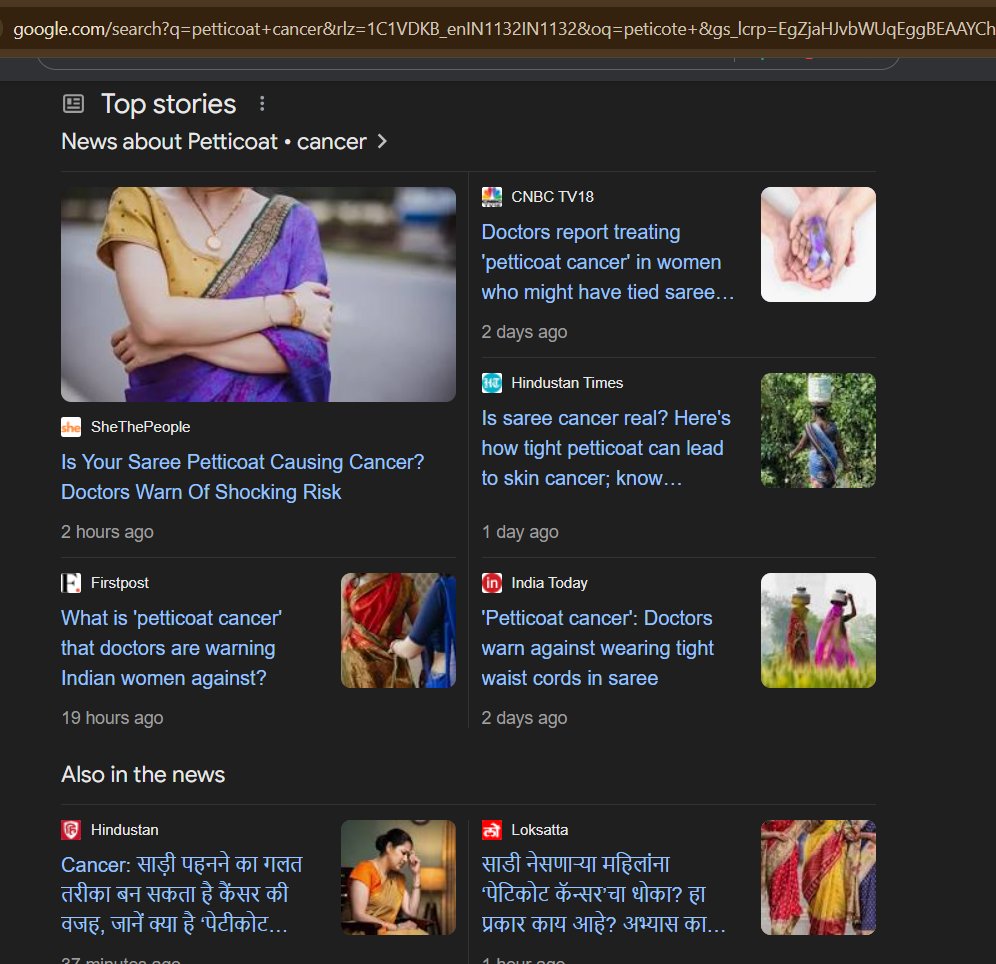996x964 pixels.
Task: Open Hindustan woman with headache thumbnail
Action: 398,878
